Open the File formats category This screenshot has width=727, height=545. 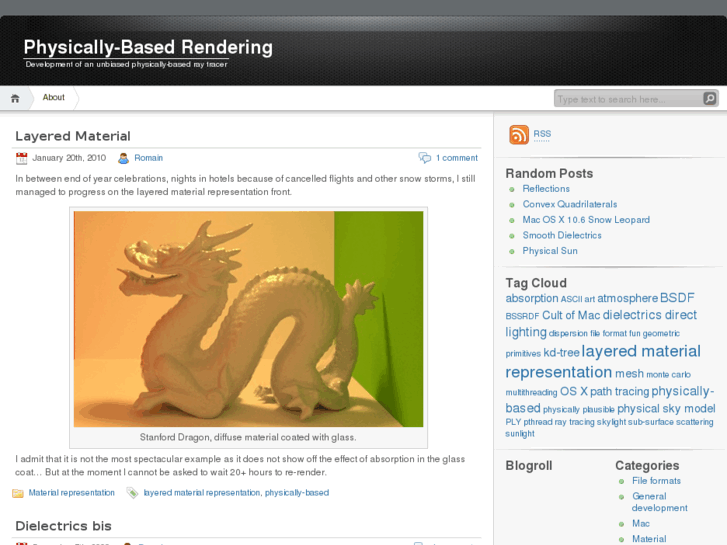coord(657,481)
